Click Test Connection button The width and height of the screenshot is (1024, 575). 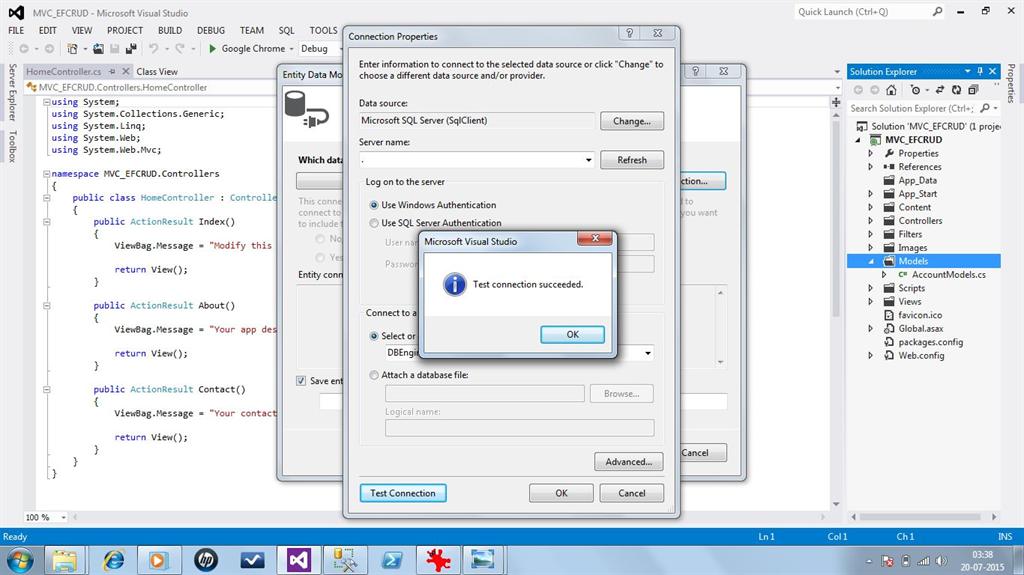pyautogui.click(x=403, y=493)
